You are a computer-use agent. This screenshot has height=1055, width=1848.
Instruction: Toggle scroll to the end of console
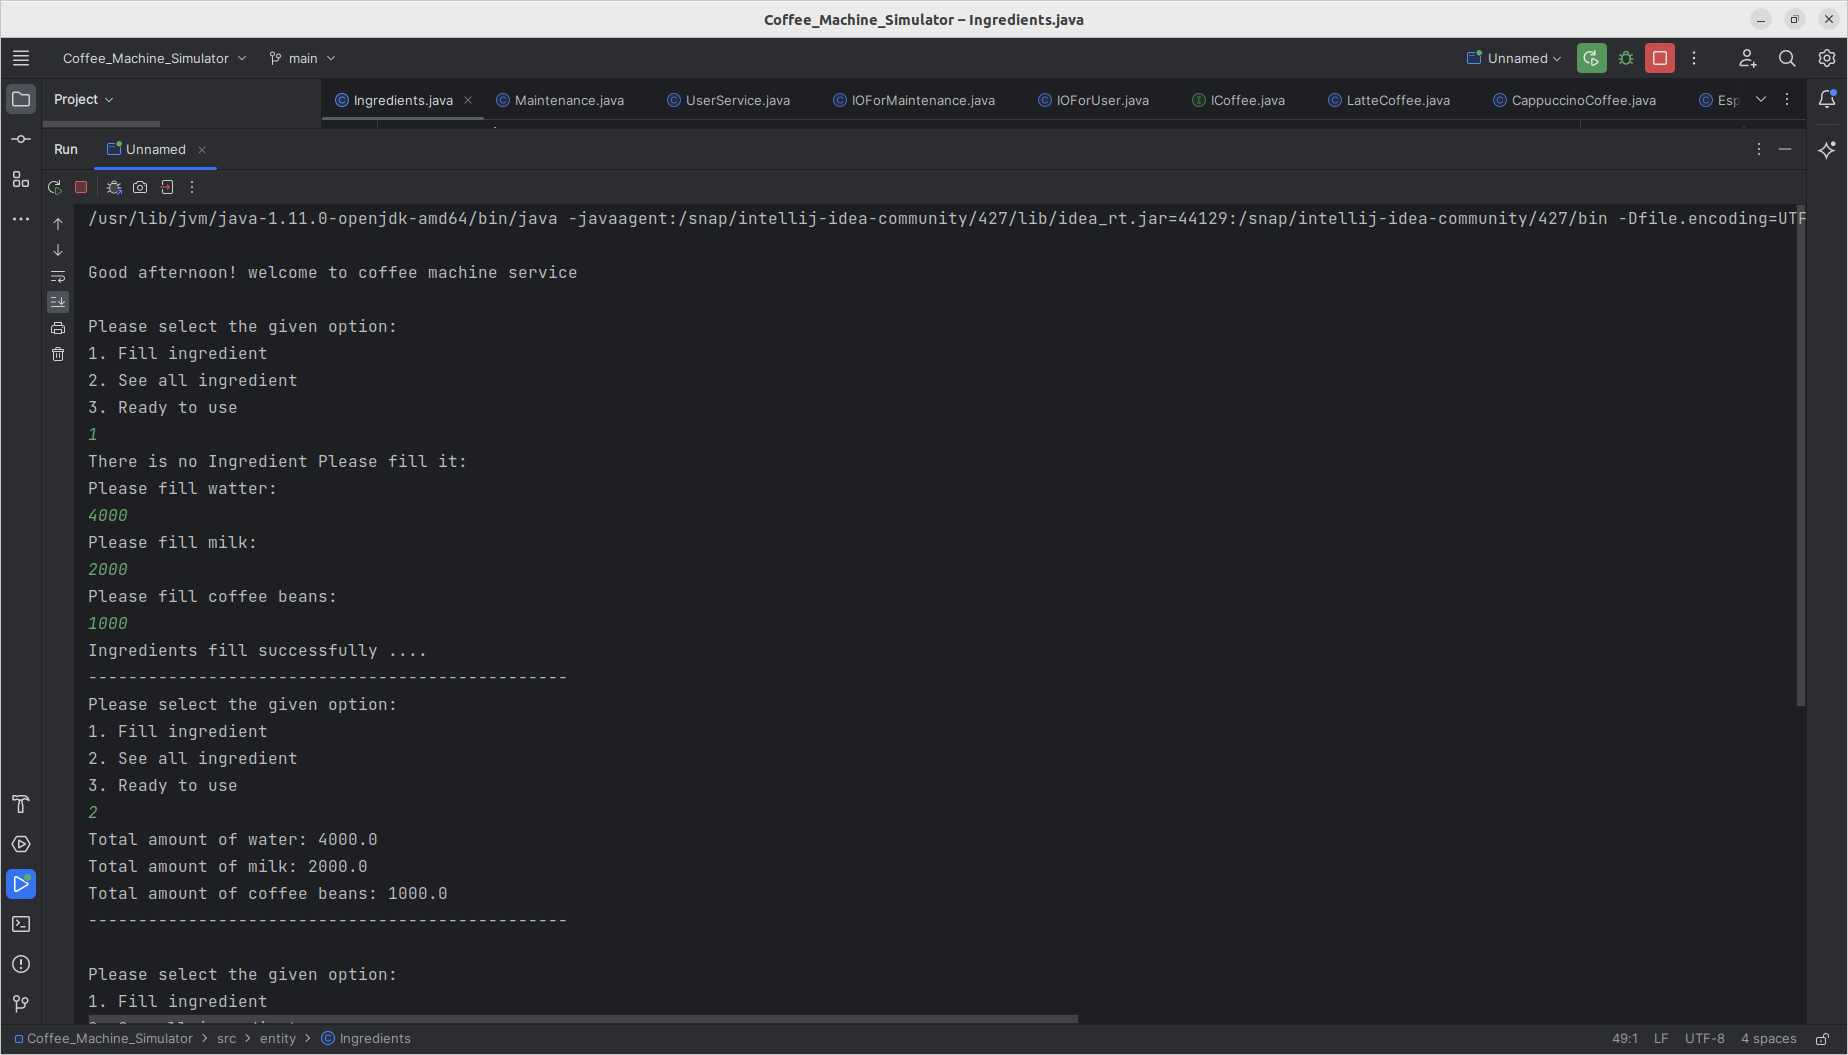[58, 301]
